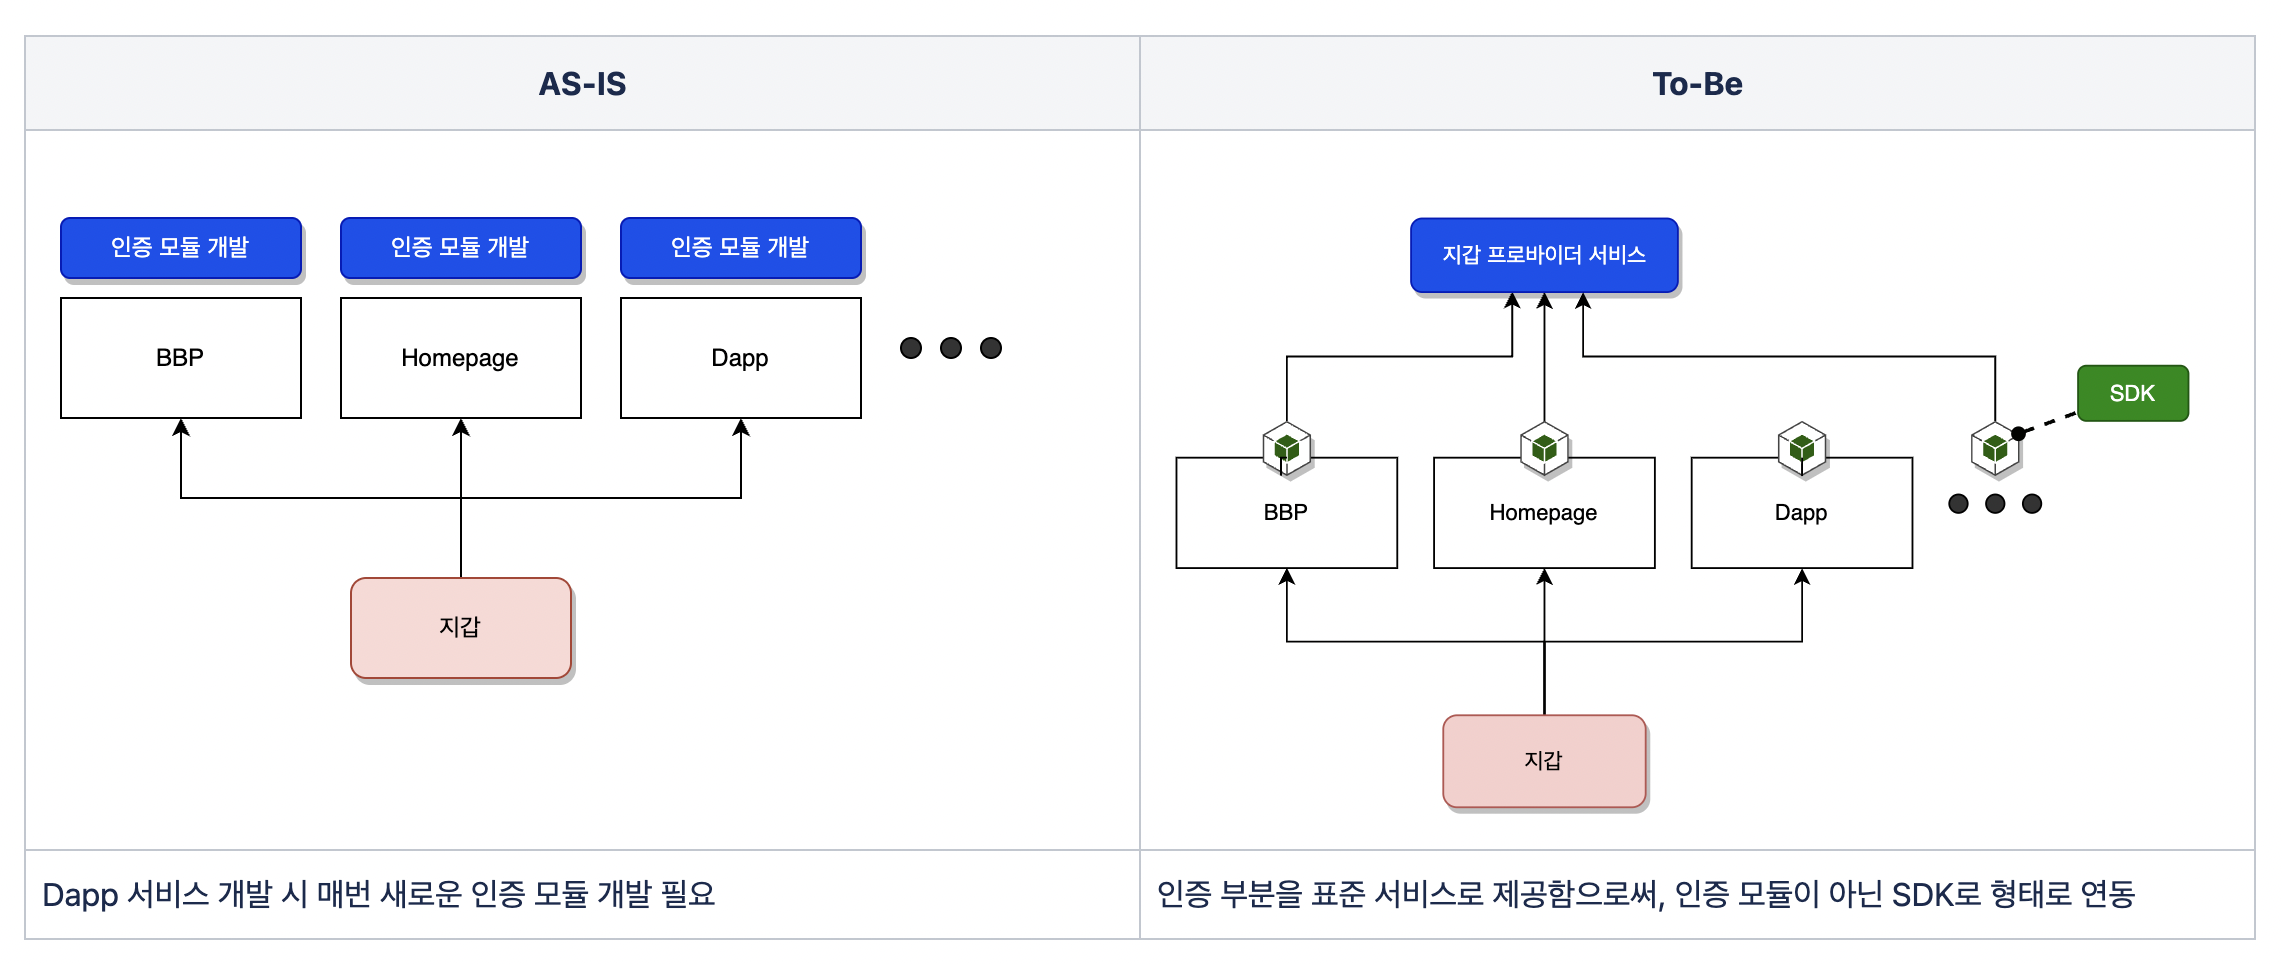Image resolution: width=2282 pixels, height=964 pixels.
Task: Click the blue 지갑 프로바이더 서비스 box
Action: coord(1544,255)
